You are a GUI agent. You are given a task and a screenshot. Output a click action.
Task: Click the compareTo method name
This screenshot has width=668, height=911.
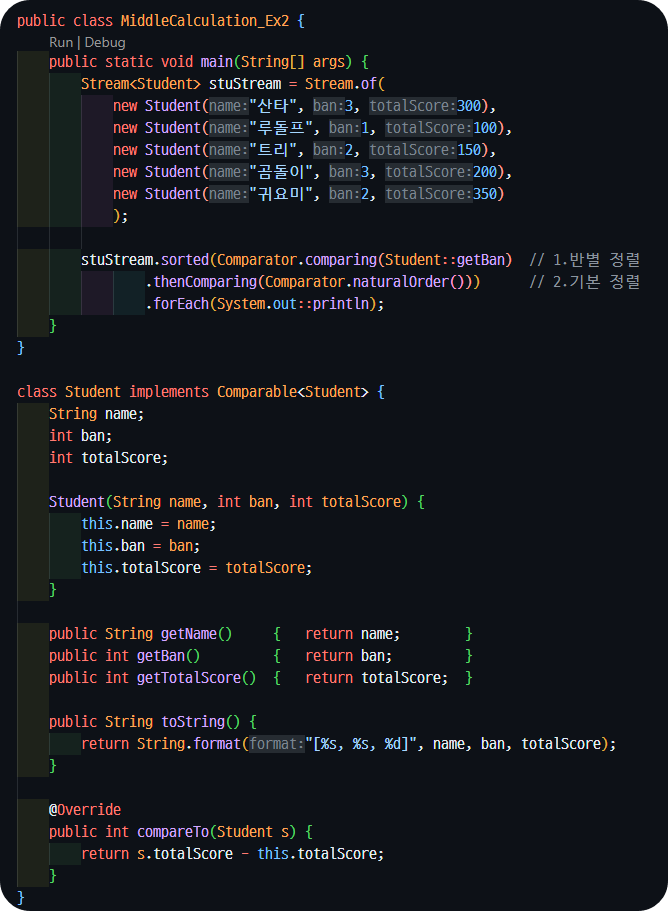click(x=173, y=832)
